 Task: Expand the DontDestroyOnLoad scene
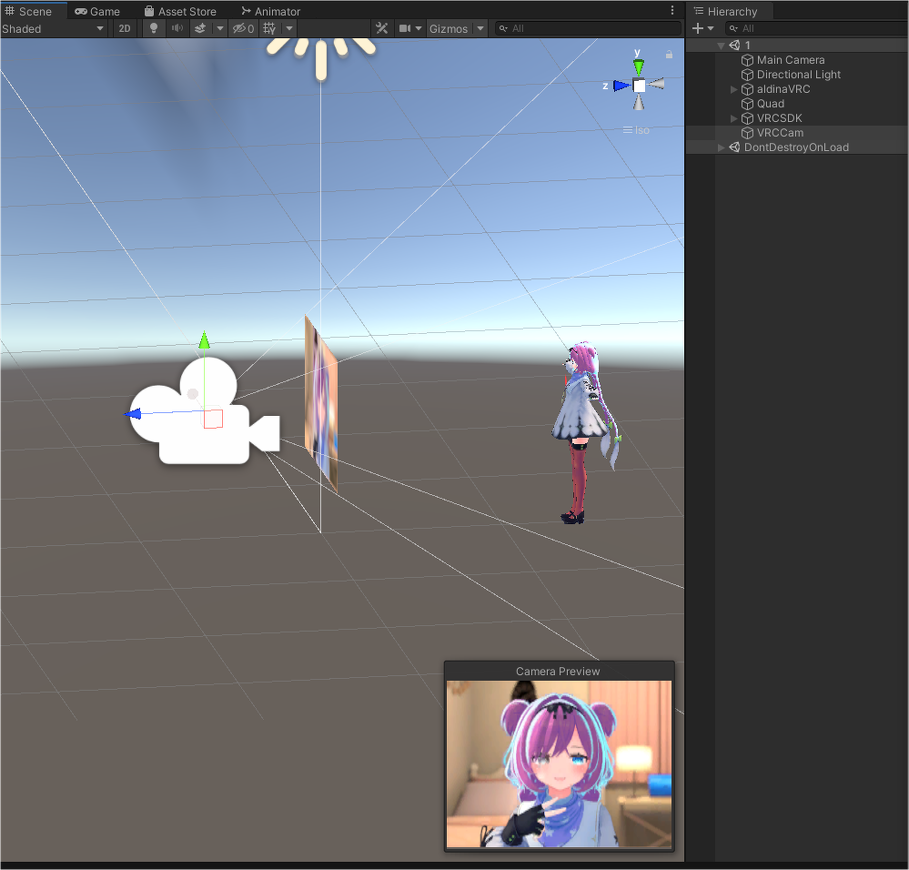(721, 147)
